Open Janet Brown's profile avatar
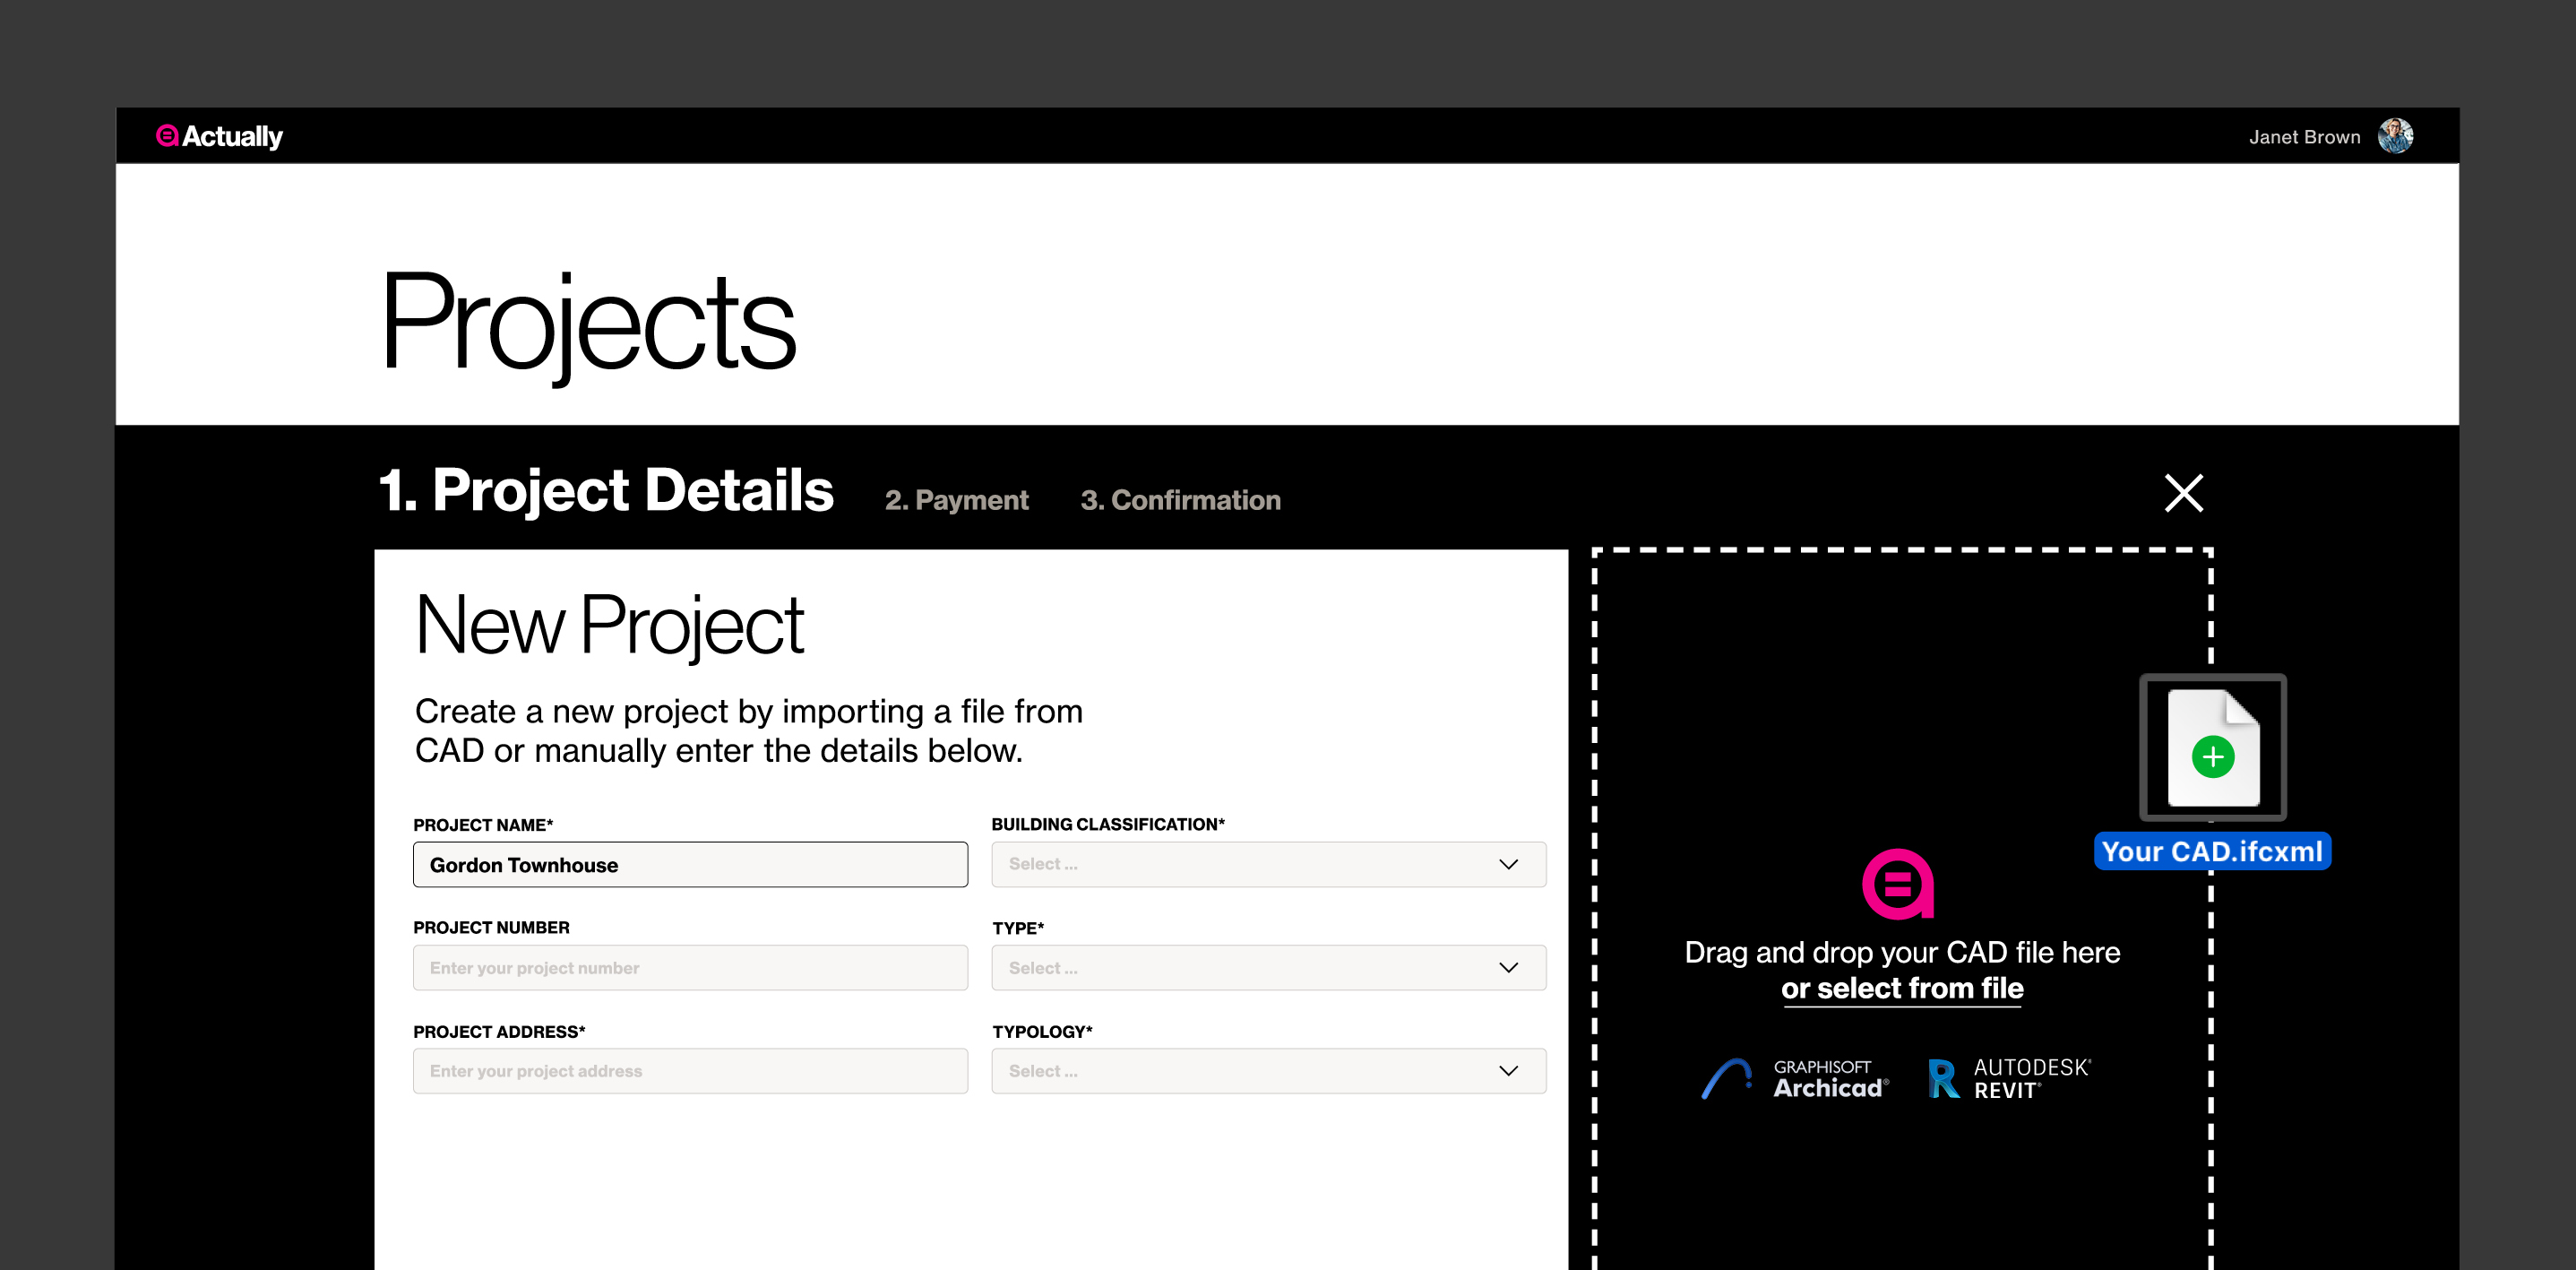The width and height of the screenshot is (2576, 1270). [2394, 136]
